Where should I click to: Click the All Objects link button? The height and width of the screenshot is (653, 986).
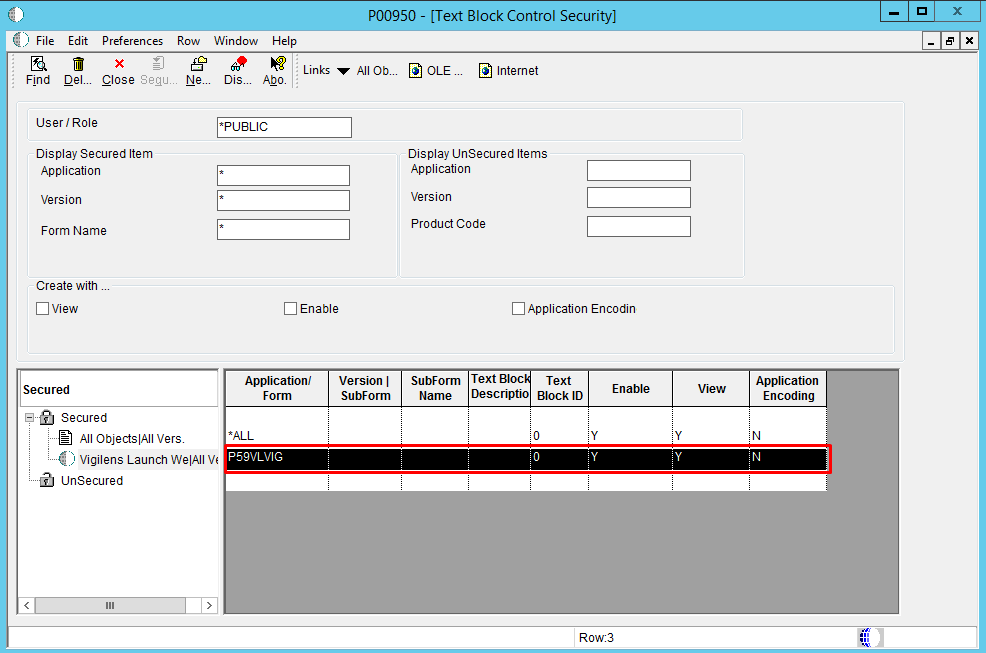(377, 71)
